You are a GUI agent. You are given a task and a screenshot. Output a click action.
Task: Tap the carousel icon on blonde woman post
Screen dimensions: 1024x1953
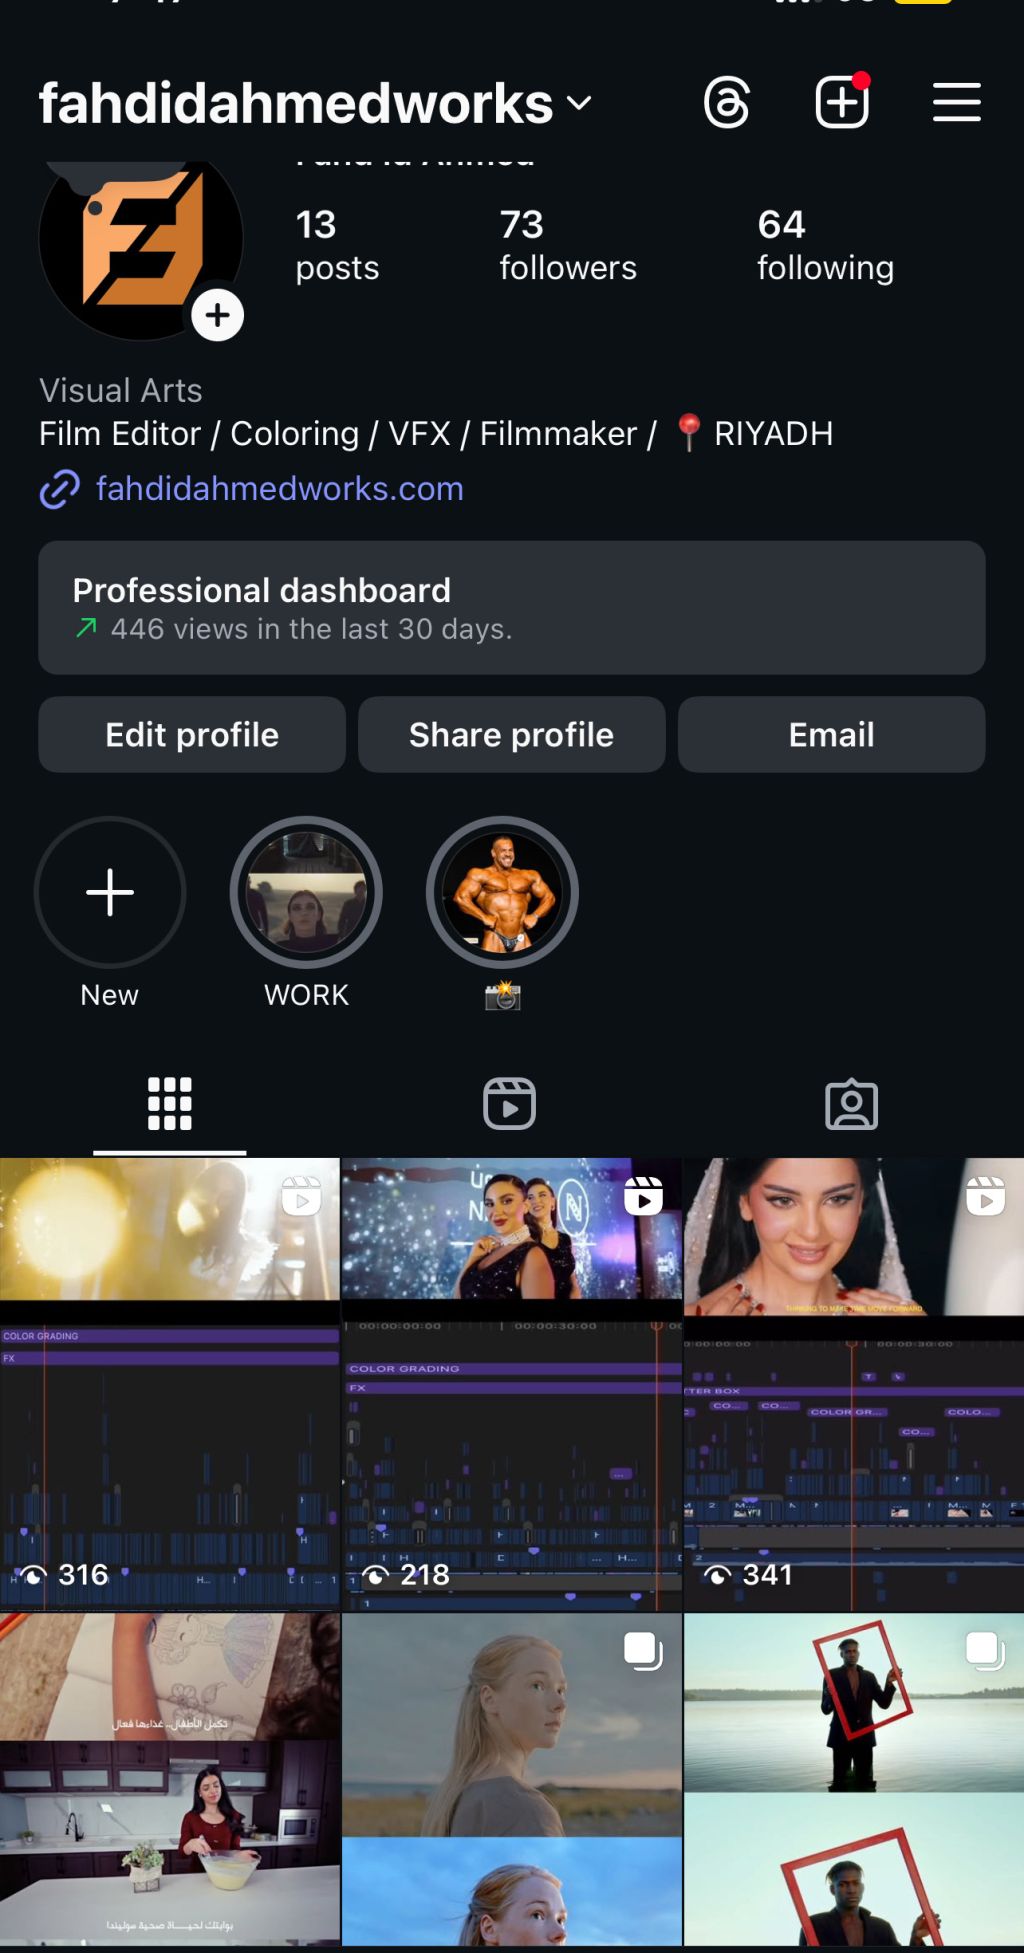643,1651
